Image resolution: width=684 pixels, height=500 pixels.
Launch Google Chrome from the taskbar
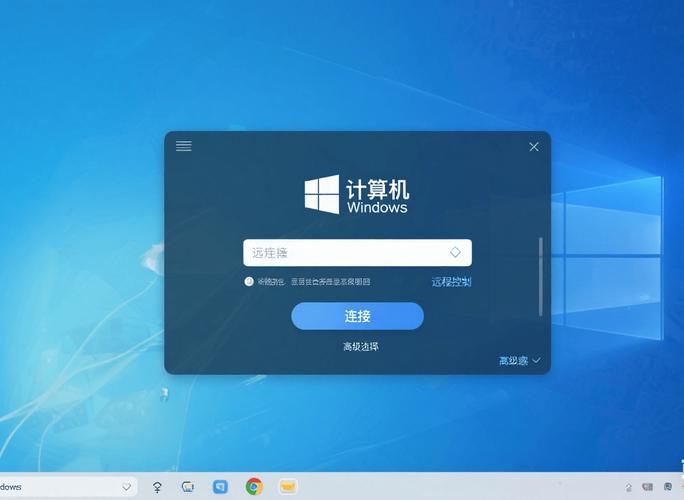click(x=254, y=486)
